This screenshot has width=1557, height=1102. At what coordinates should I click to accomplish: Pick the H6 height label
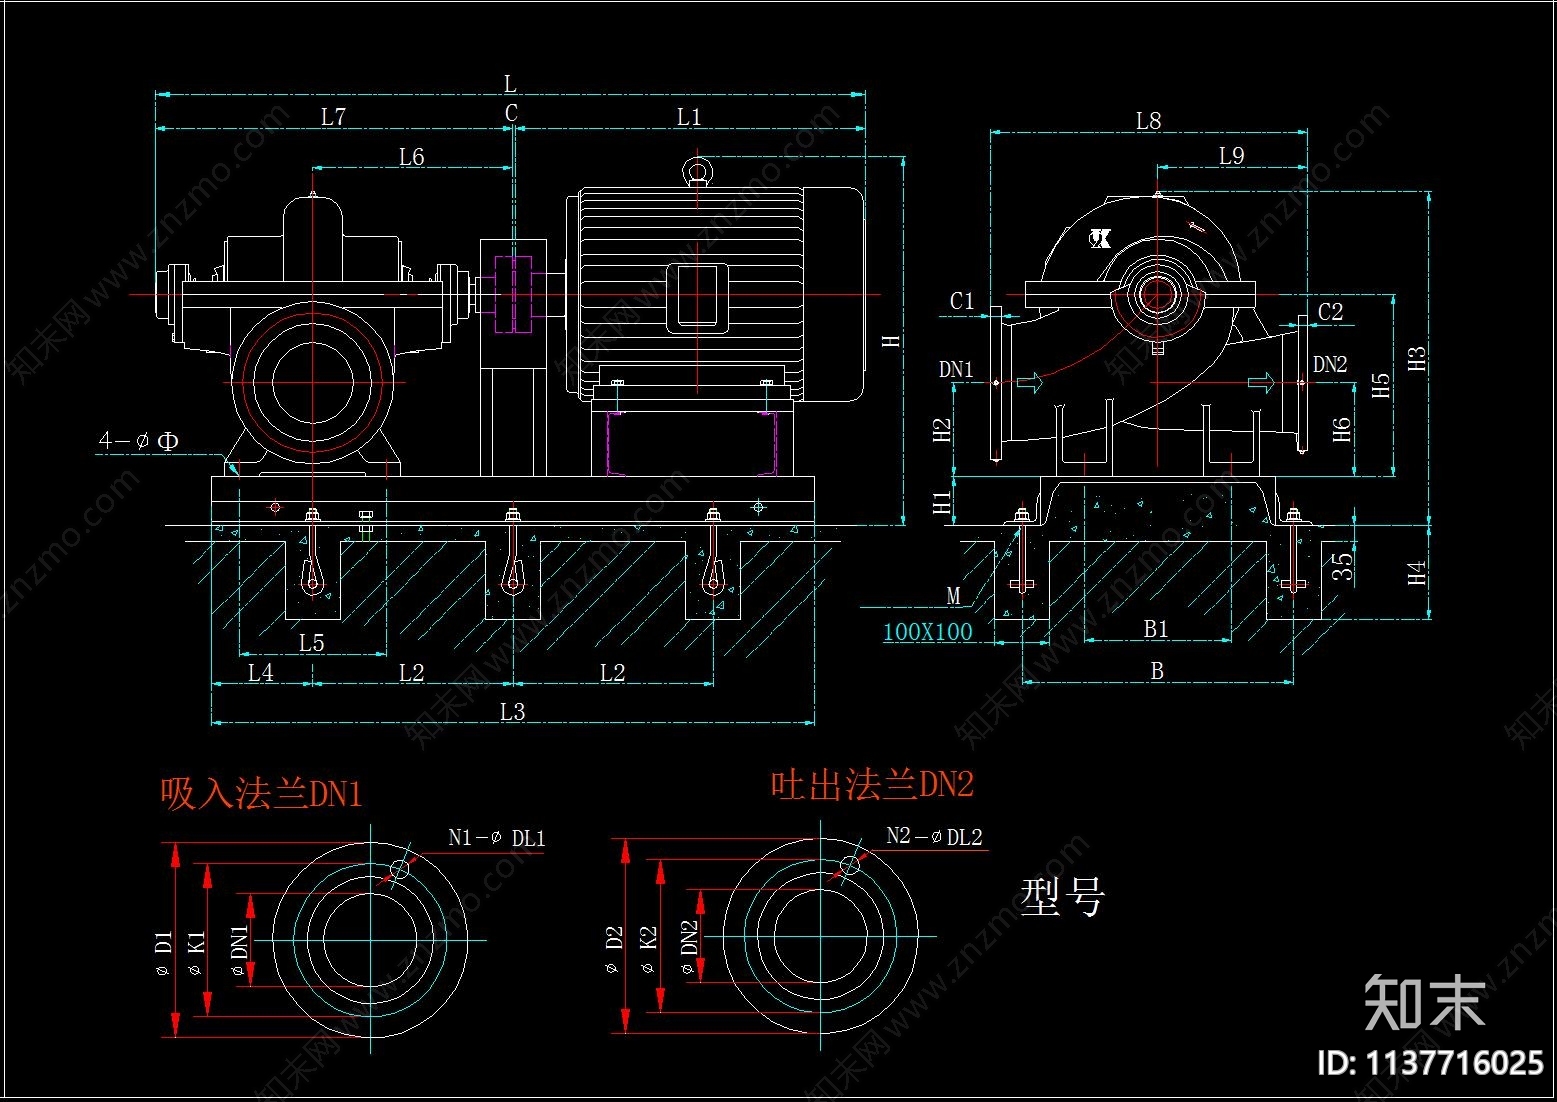click(1342, 430)
